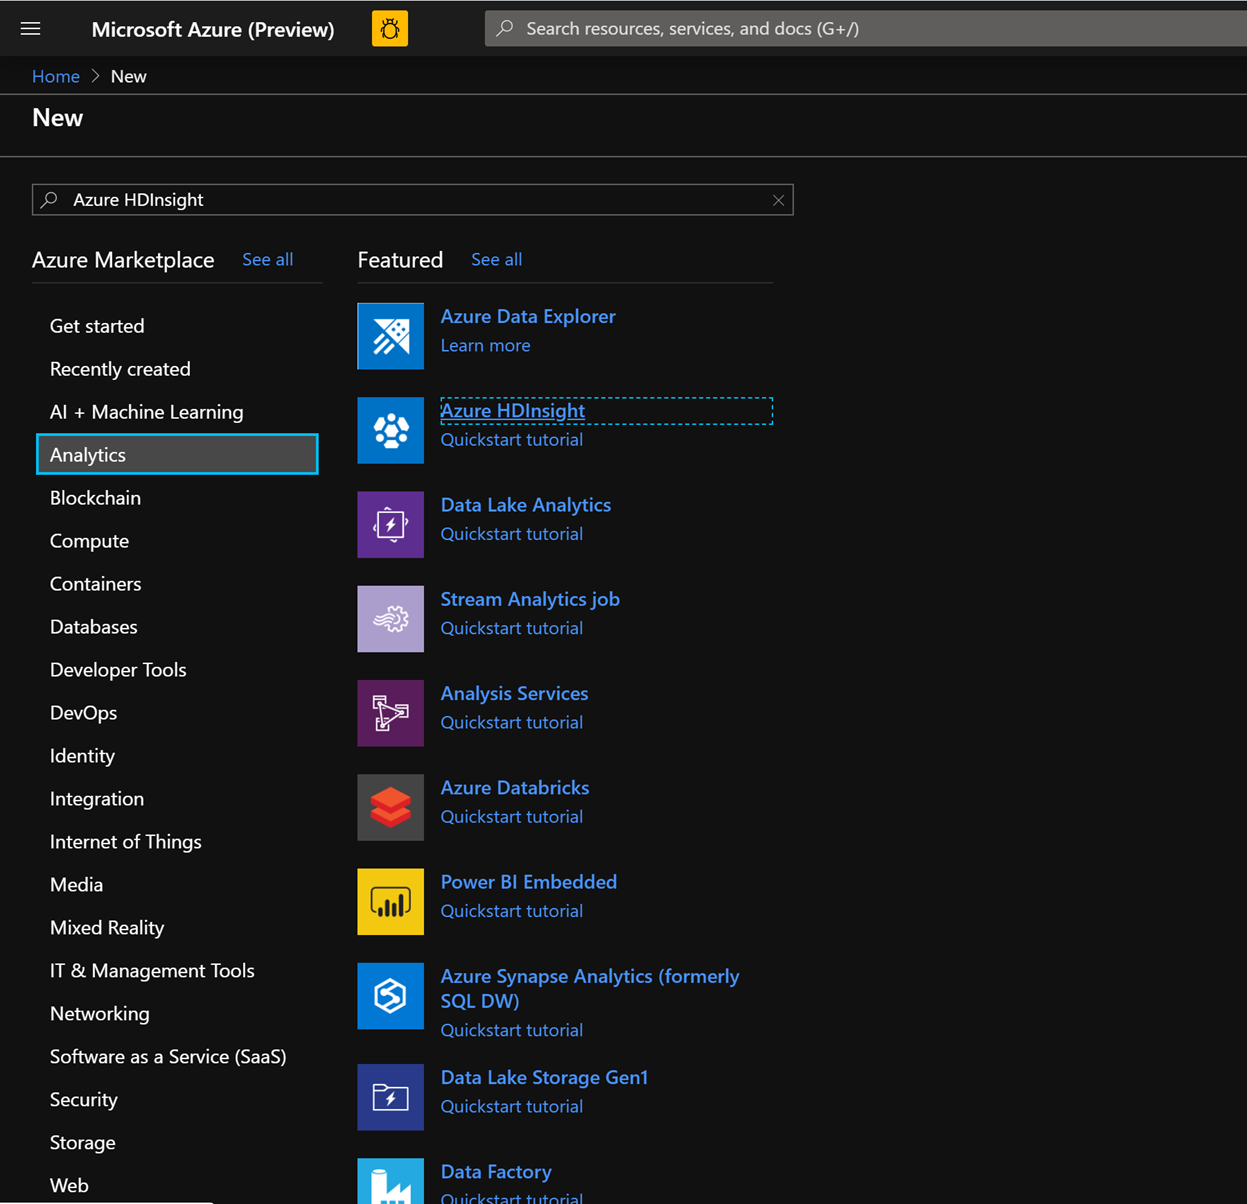Select Software as a Service (SaaS) category
The width and height of the screenshot is (1247, 1204).
click(x=168, y=1057)
